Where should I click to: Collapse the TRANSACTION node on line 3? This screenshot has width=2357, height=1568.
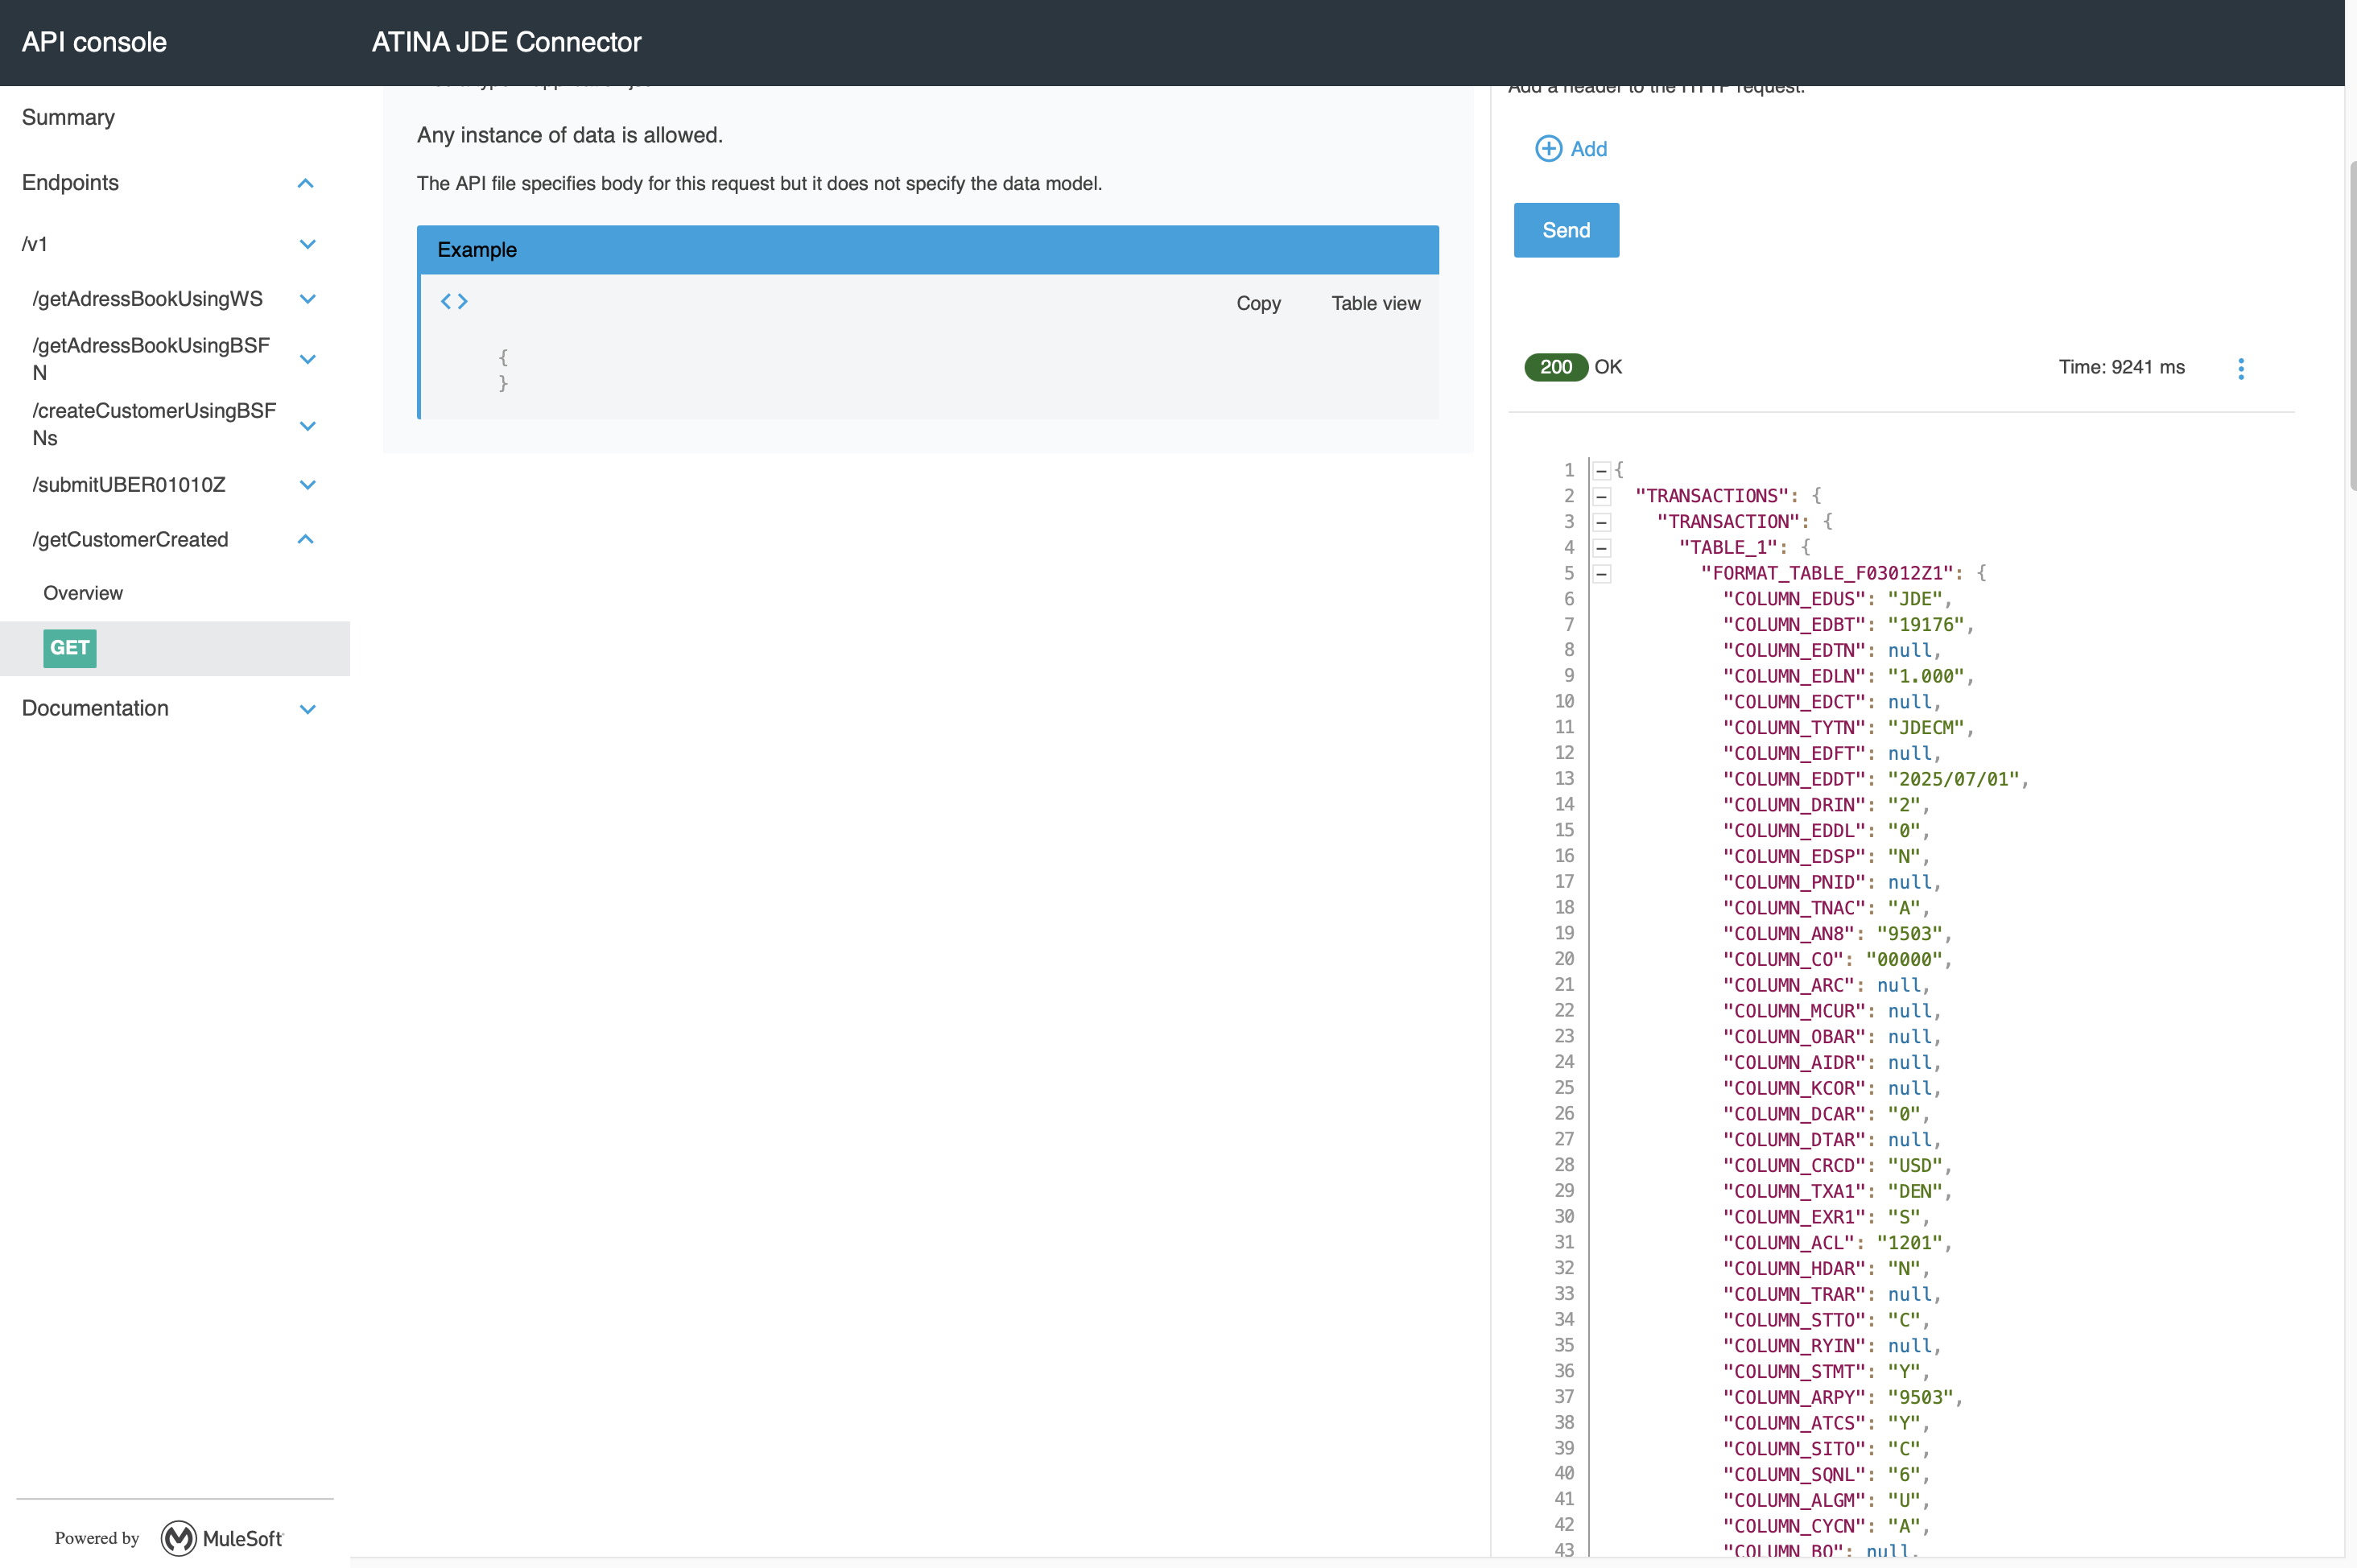pos(1601,522)
